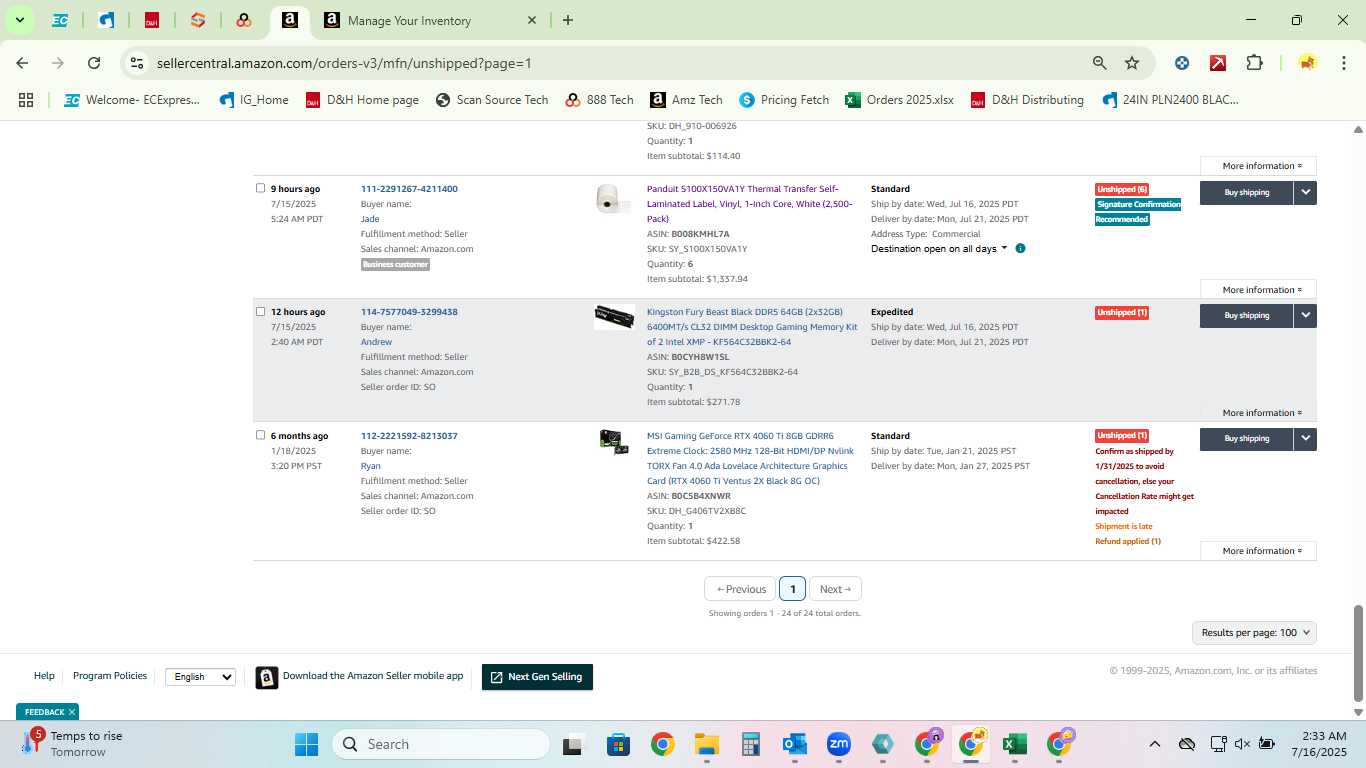Buy shipping for the Panduit label order
Screen dimensions: 1366x768
coord(1246,192)
